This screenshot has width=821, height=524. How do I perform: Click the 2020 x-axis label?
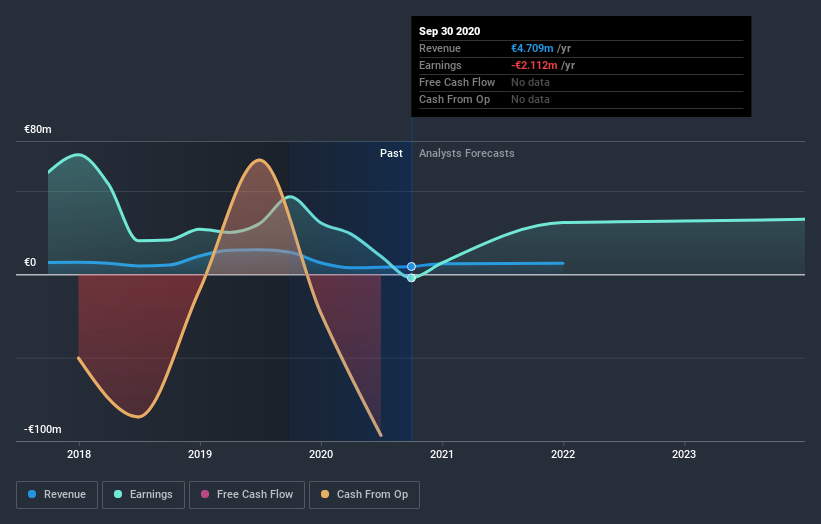[321, 454]
